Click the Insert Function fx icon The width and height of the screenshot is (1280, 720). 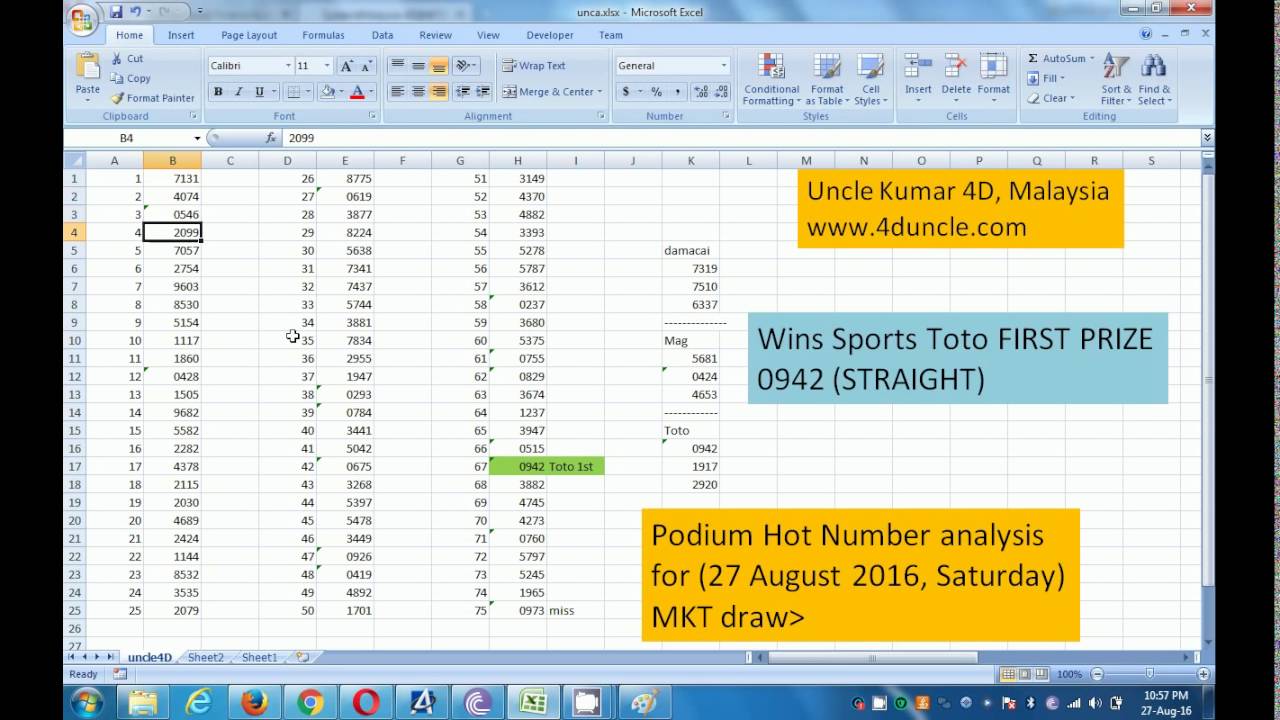(270, 138)
